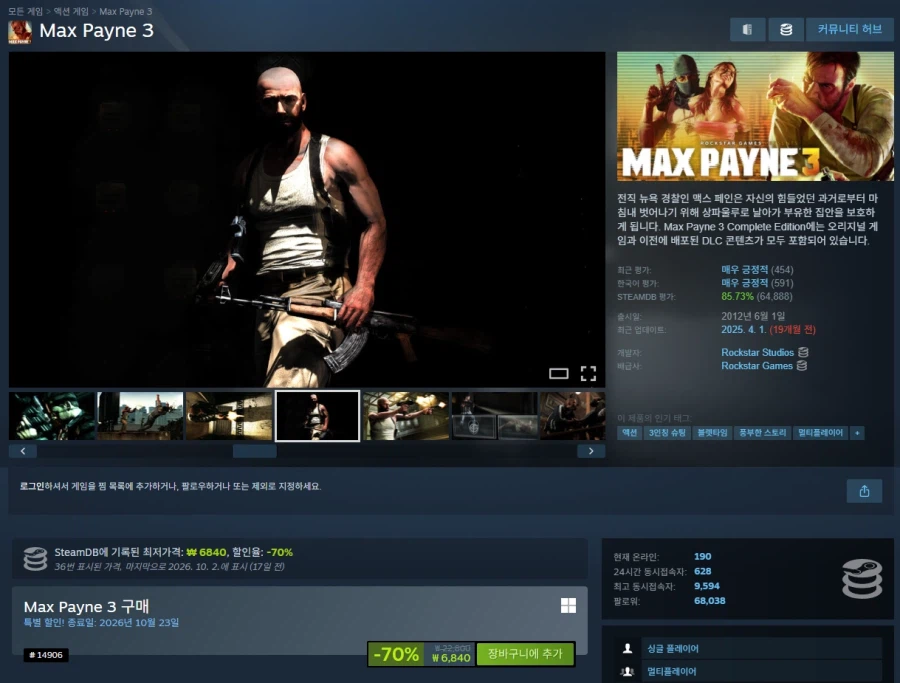Expand more tags with plus button
The height and width of the screenshot is (683, 900).
click(857, 433)
